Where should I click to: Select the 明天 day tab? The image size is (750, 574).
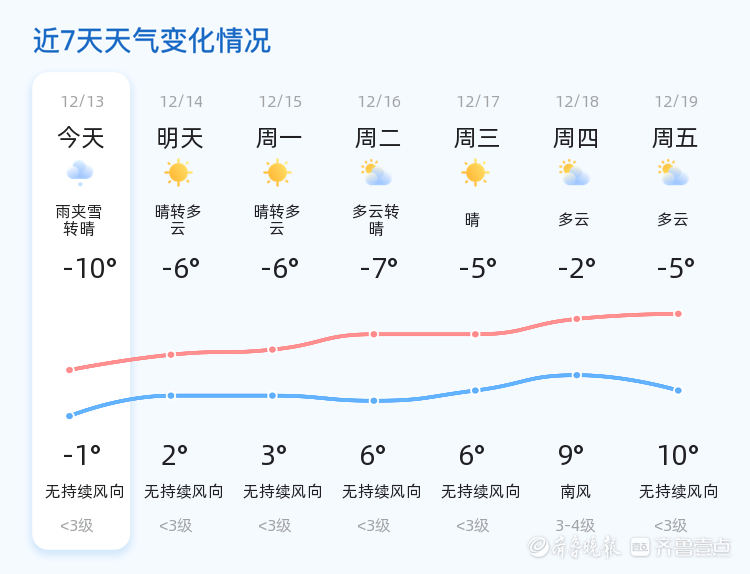180,137
